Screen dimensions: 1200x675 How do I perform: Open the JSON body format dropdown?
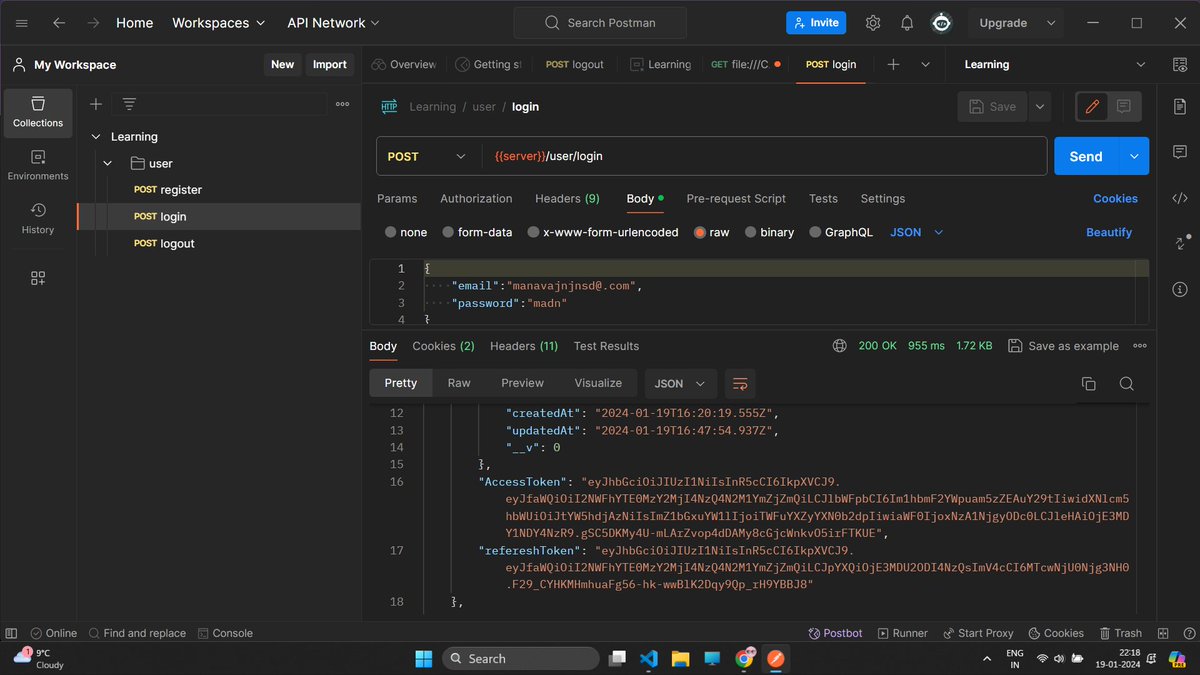916,232
